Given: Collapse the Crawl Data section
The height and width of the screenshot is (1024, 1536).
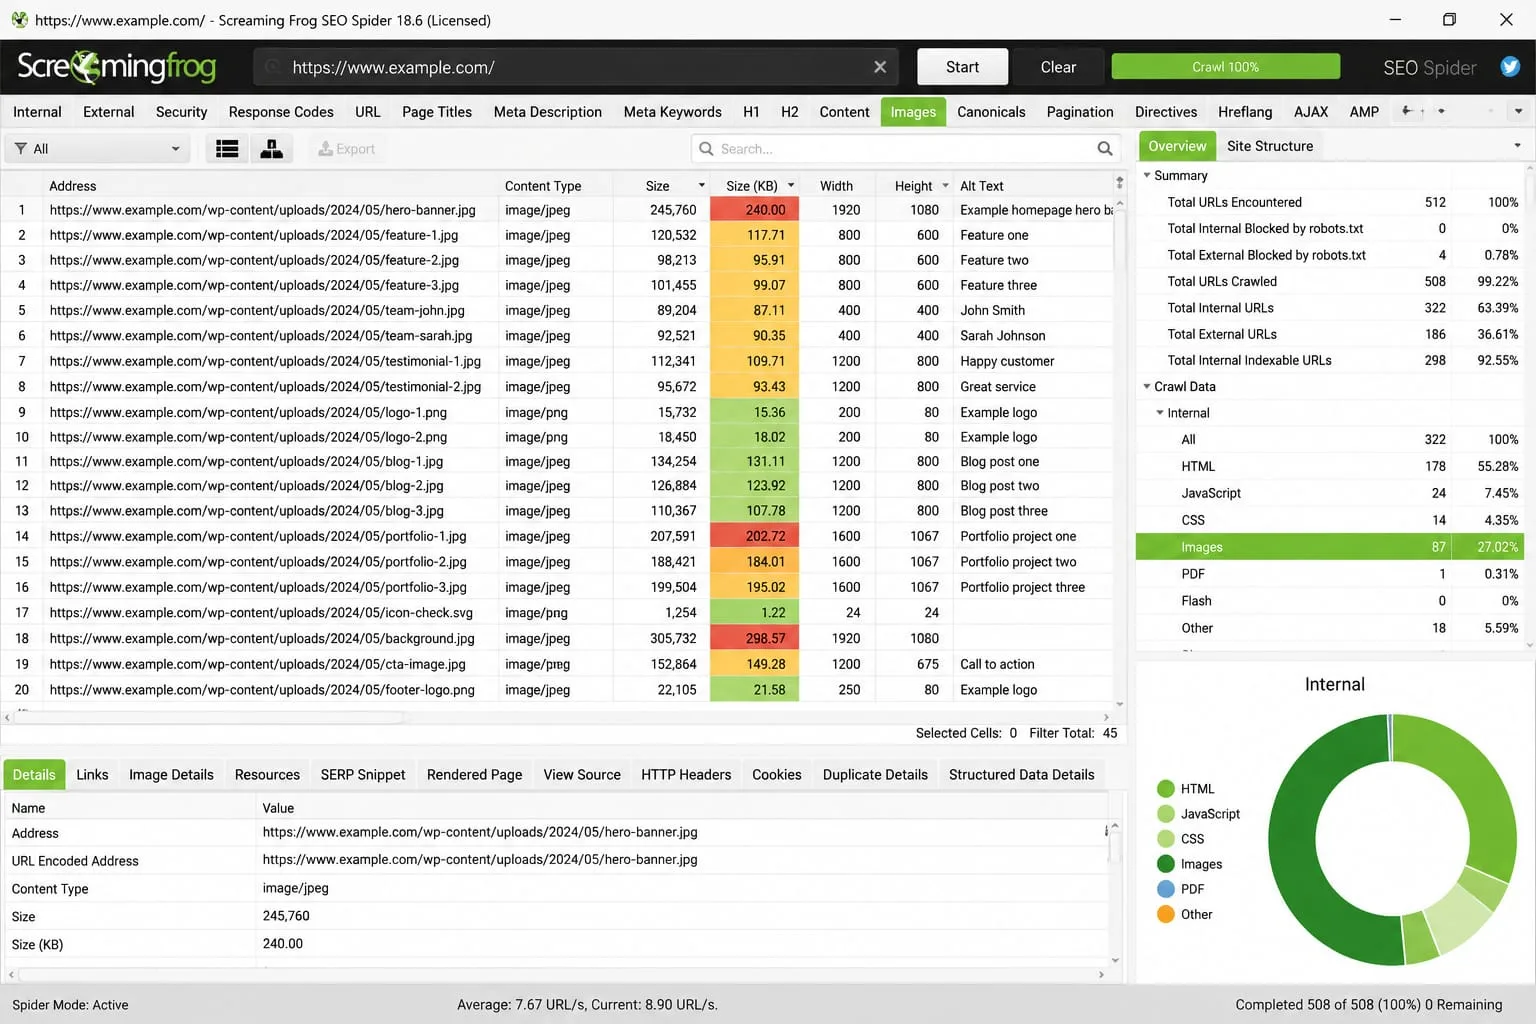Looking at the screenshot, I should tap(1146, 386).
